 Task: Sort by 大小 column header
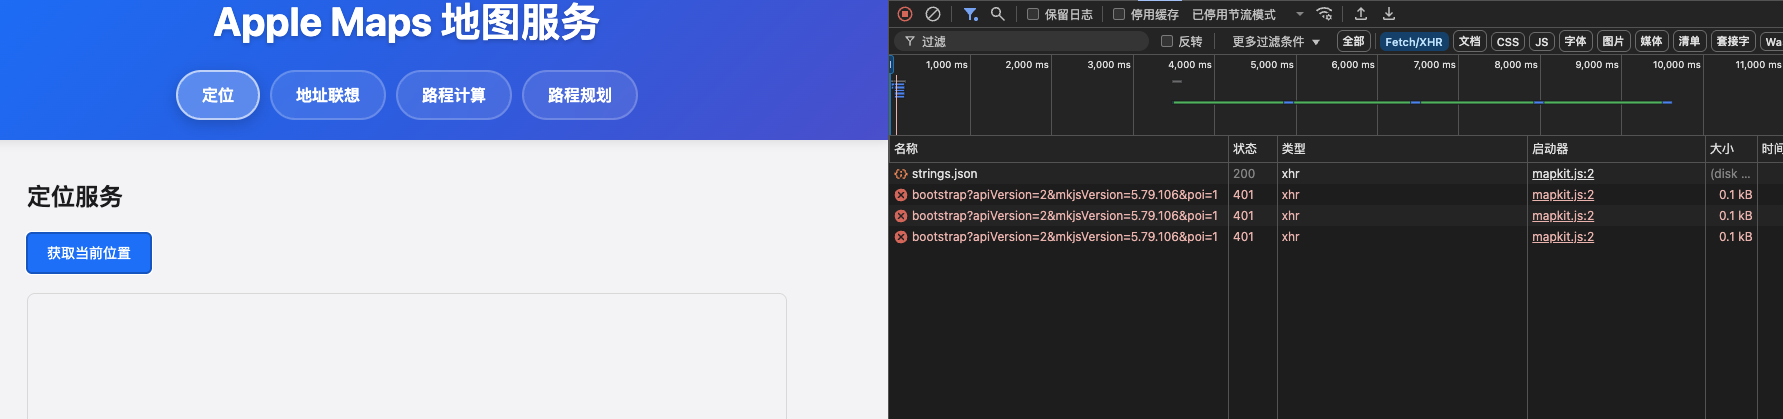click(x=1731, y=149)
